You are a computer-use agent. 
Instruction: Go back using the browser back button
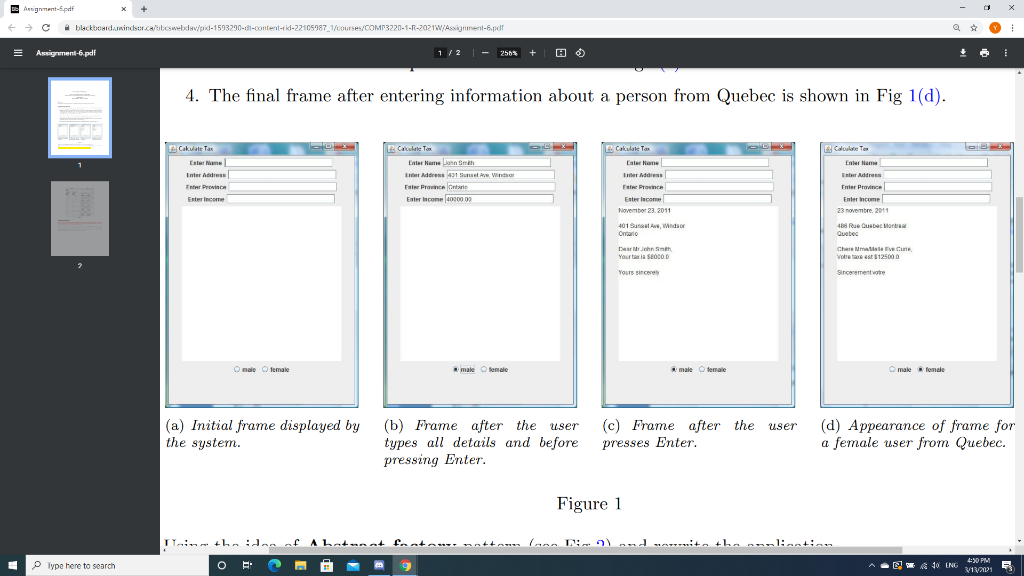12,28
